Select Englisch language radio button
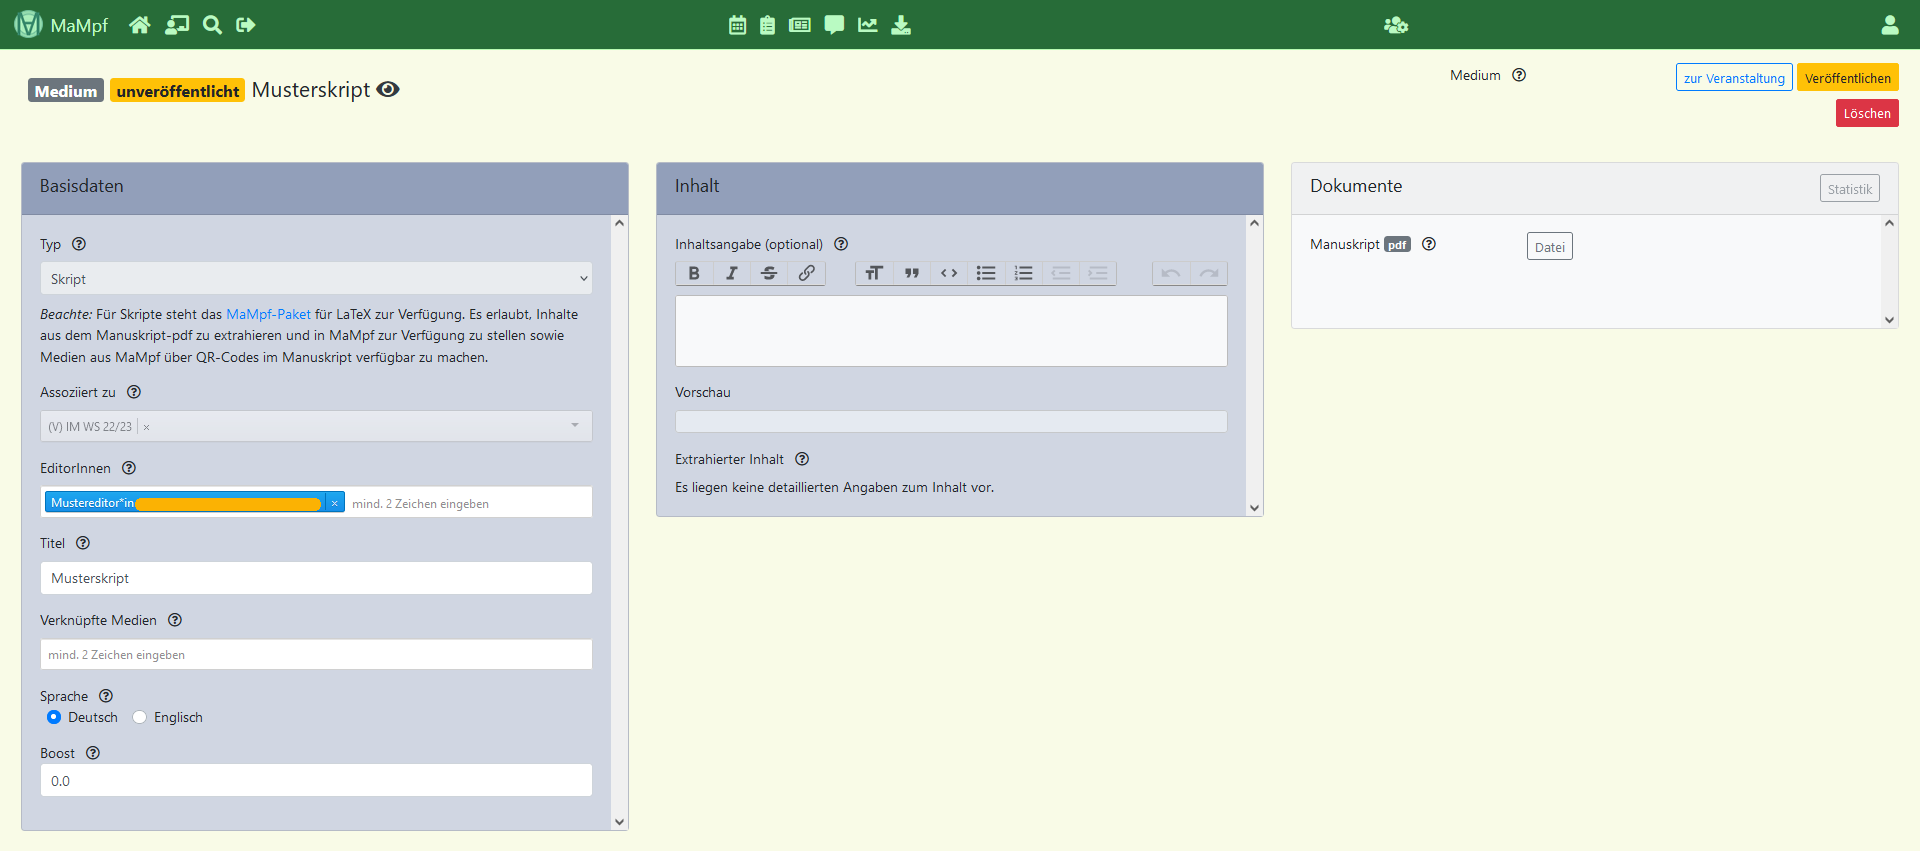Image resolution: width=1920 pixels, height=851 pixels. pyautogui.click(x=140, y=717)
